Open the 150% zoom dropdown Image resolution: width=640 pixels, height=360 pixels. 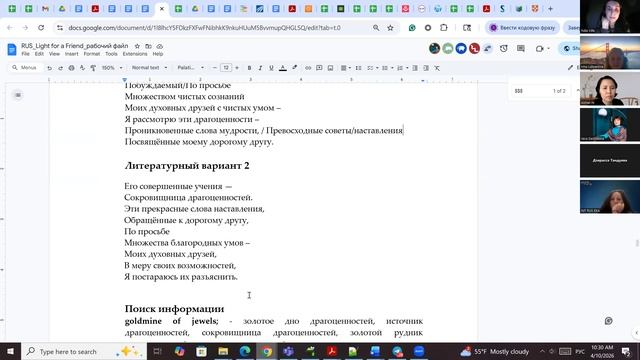[112, 68]
